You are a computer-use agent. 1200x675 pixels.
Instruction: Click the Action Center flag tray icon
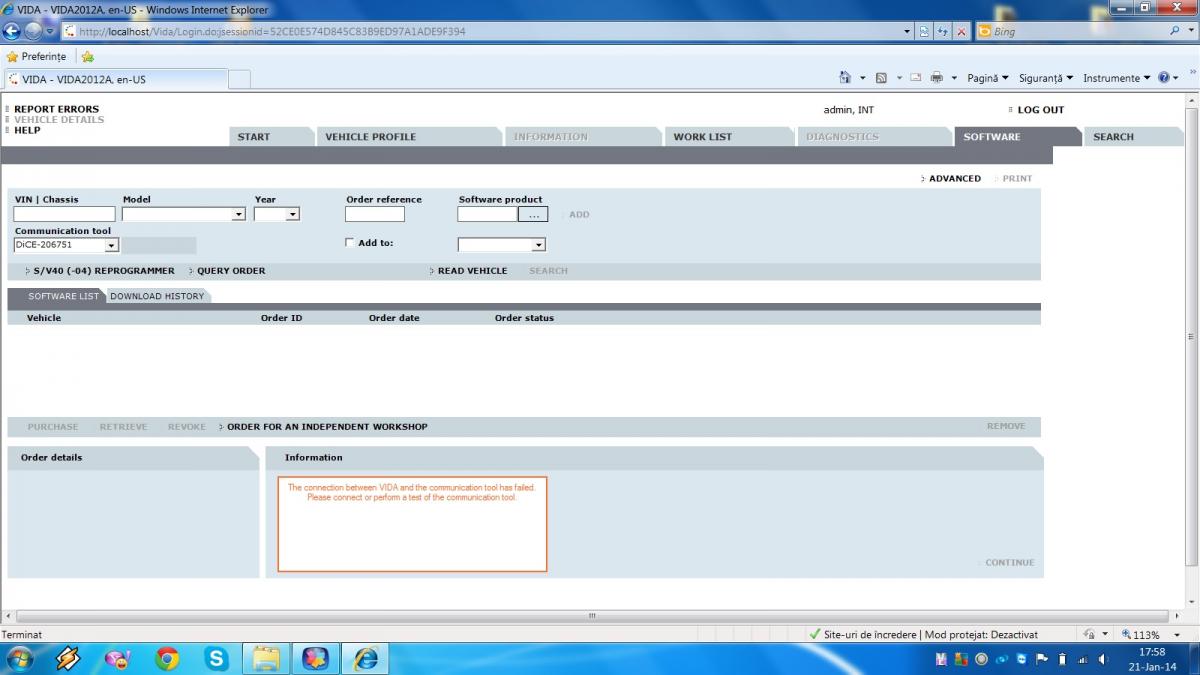(x=1041, y=659)
